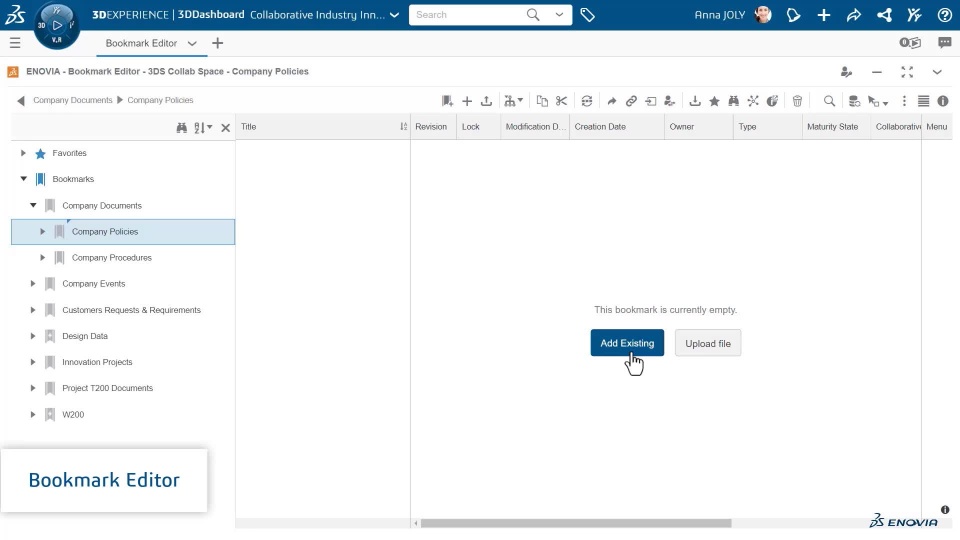
Task: Click the move-into-box arrow icon
Action: coord(651,101)
